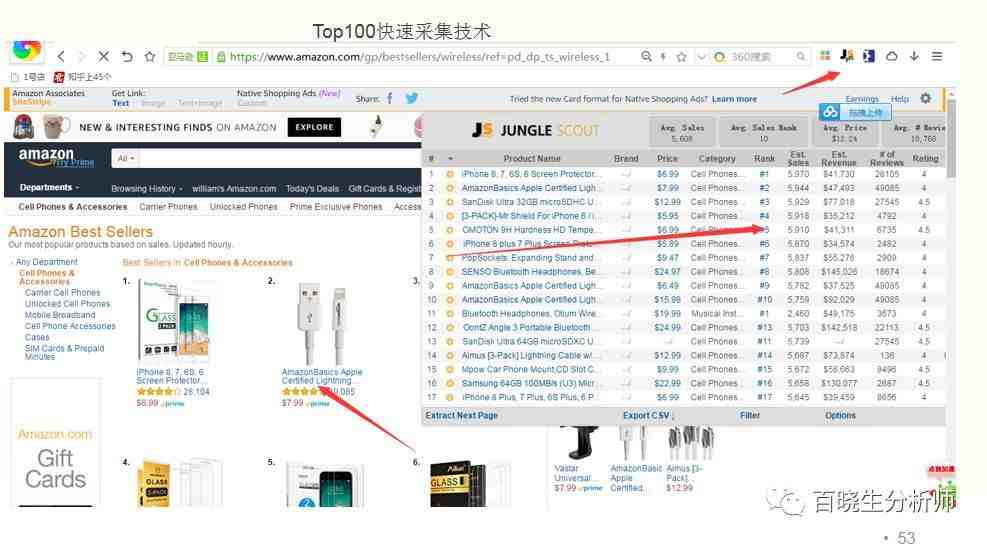Open the downloads arrow icon
Image resolution: width=987 pixels, height=544 pixels.
(914, 56)
